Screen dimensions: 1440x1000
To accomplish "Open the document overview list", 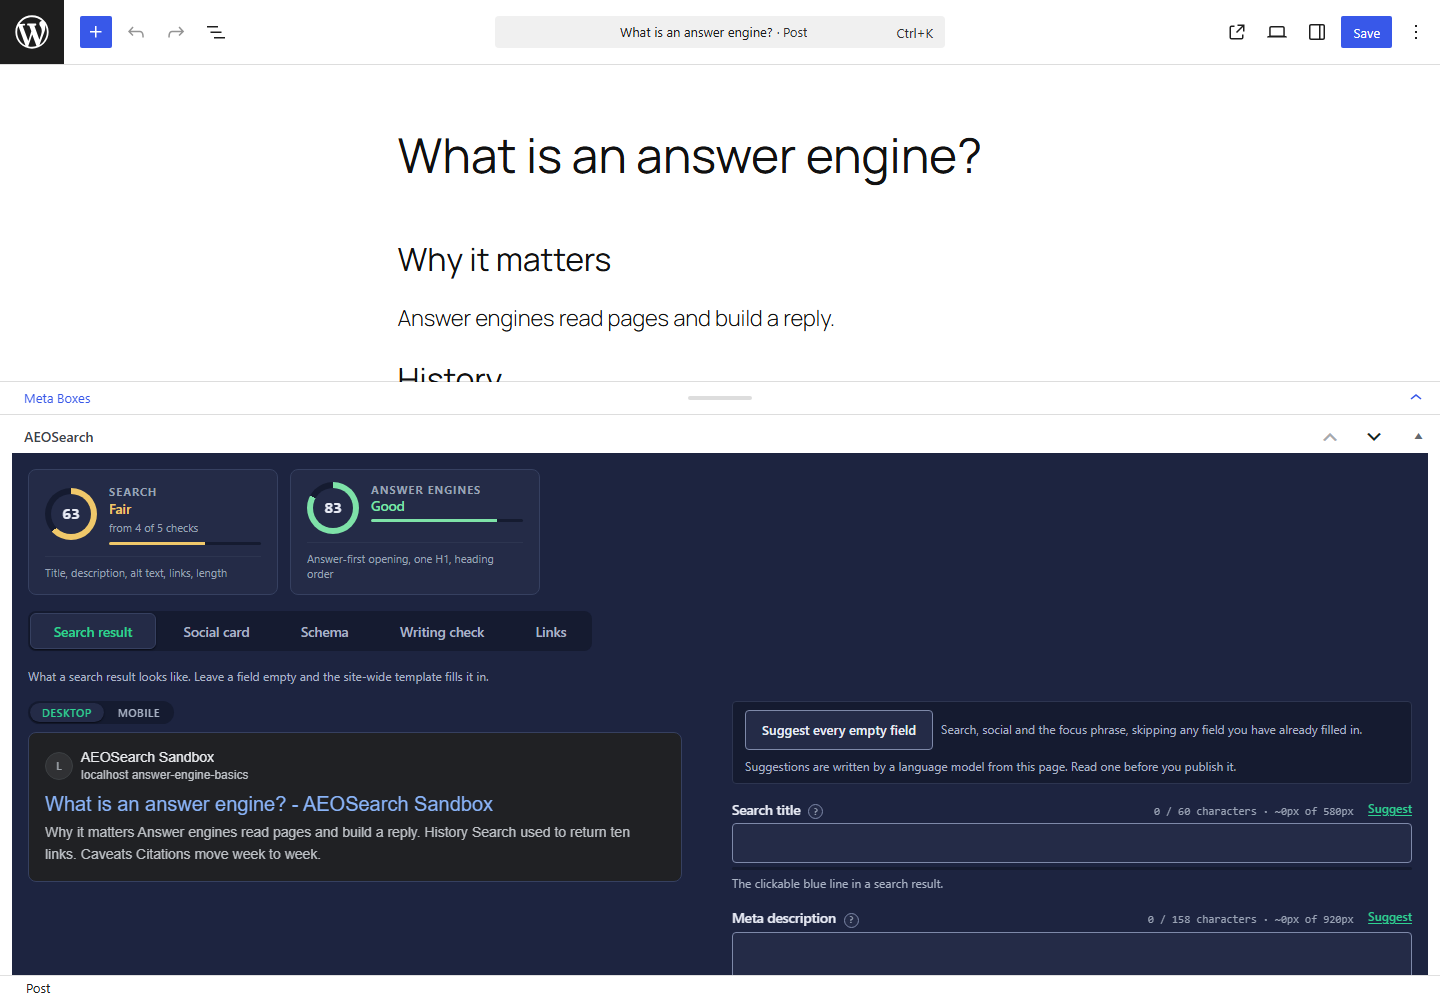I will pos(216,32).
